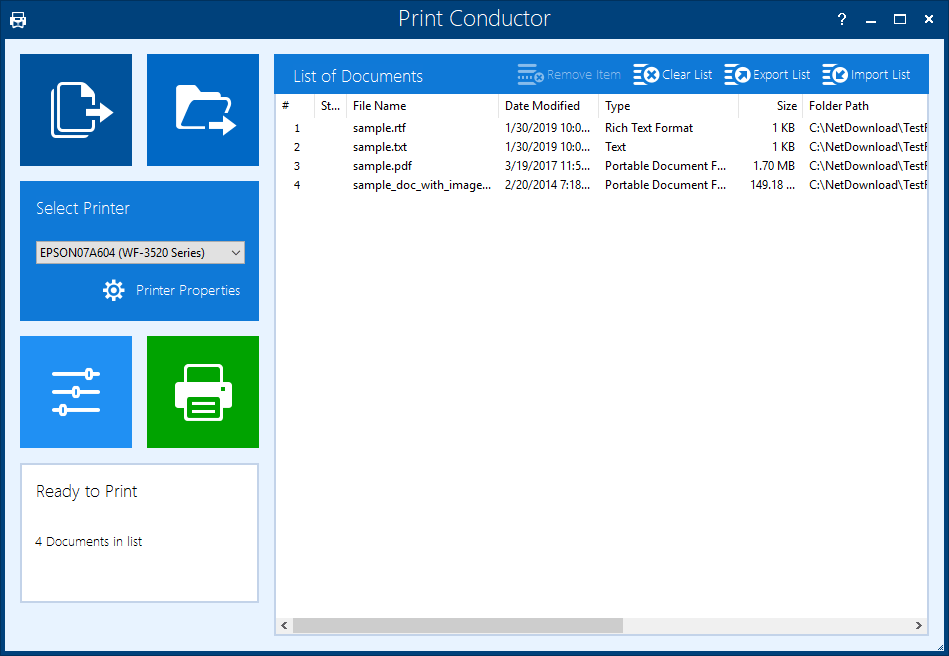
Task: Click the Clear List icon
Action: pos(646,75)
